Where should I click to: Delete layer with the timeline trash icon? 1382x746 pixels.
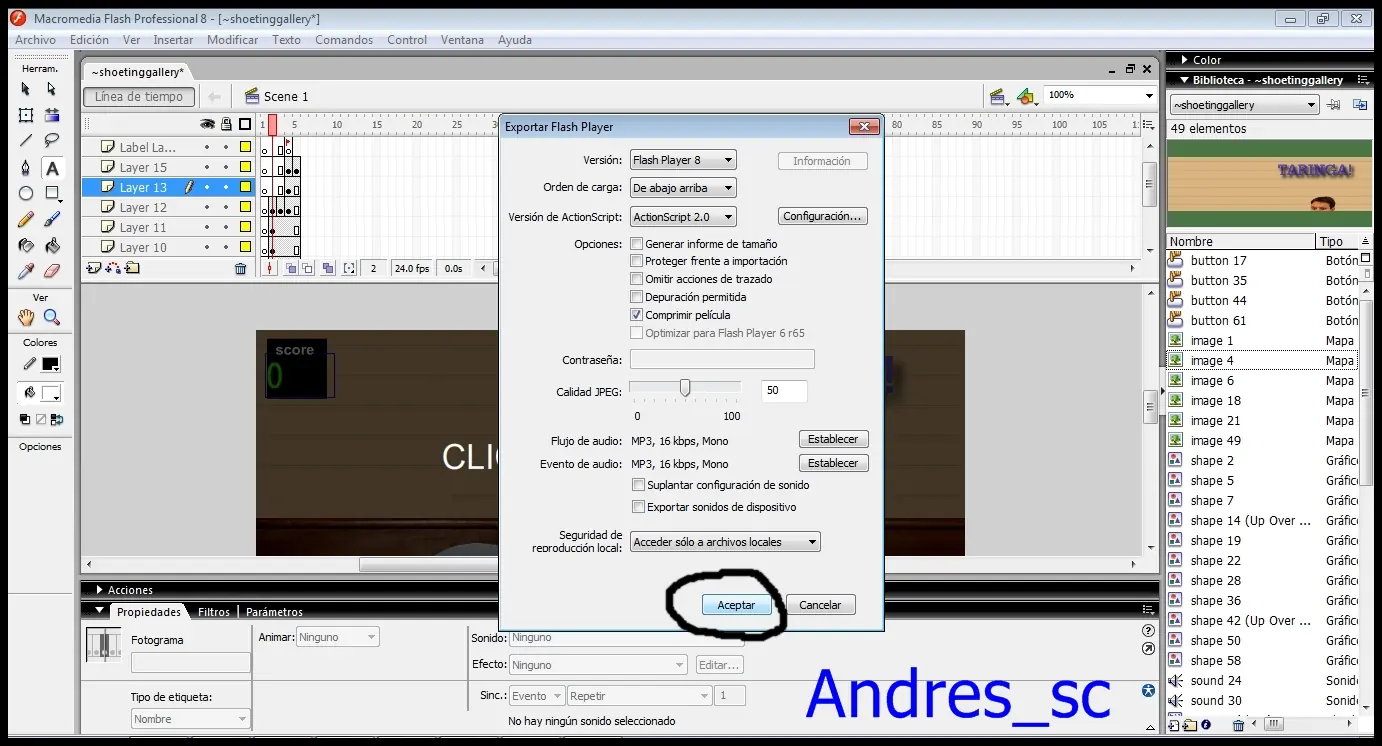240,268
